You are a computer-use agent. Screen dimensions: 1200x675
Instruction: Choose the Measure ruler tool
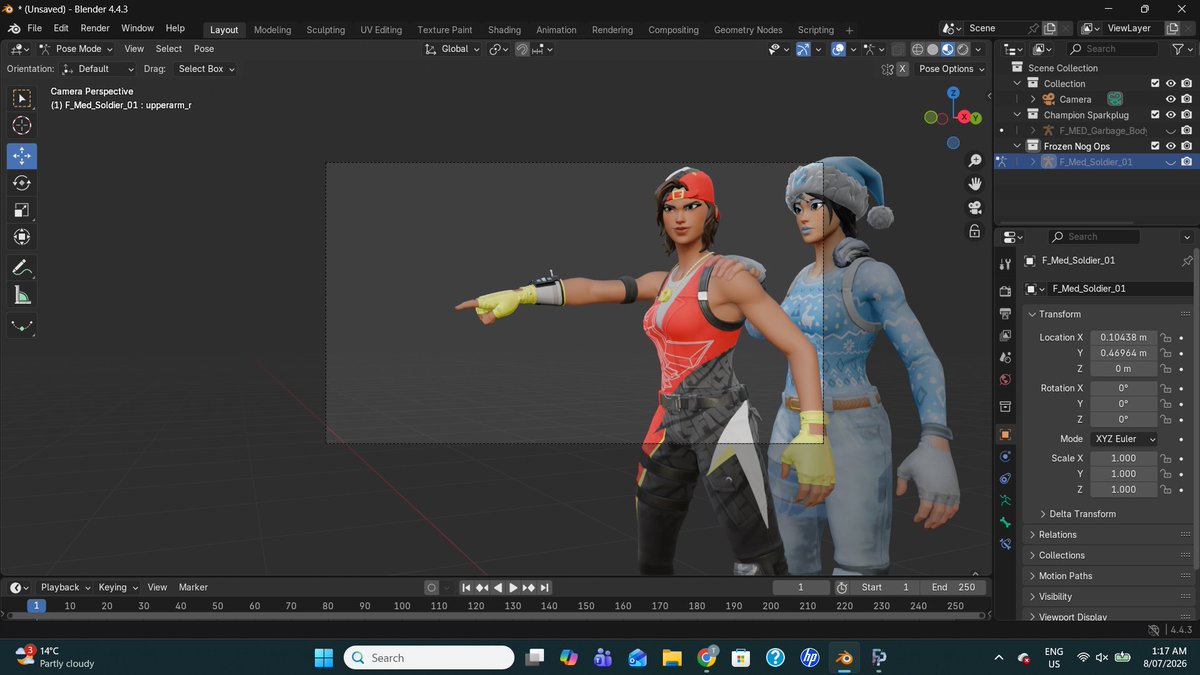tap(22, 295)
